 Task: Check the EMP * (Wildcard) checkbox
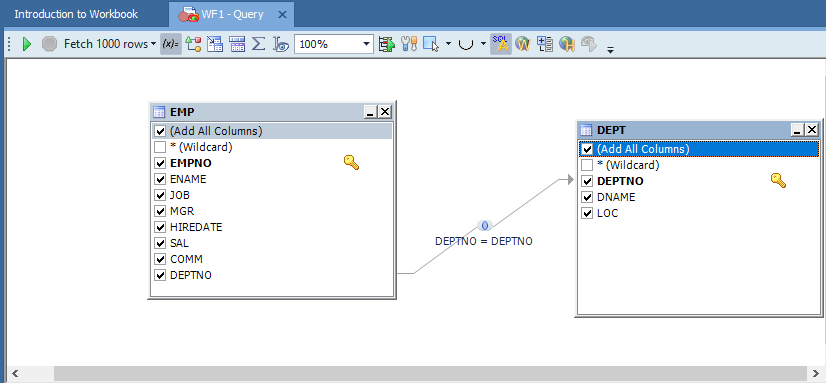click(x=161, y=147)
